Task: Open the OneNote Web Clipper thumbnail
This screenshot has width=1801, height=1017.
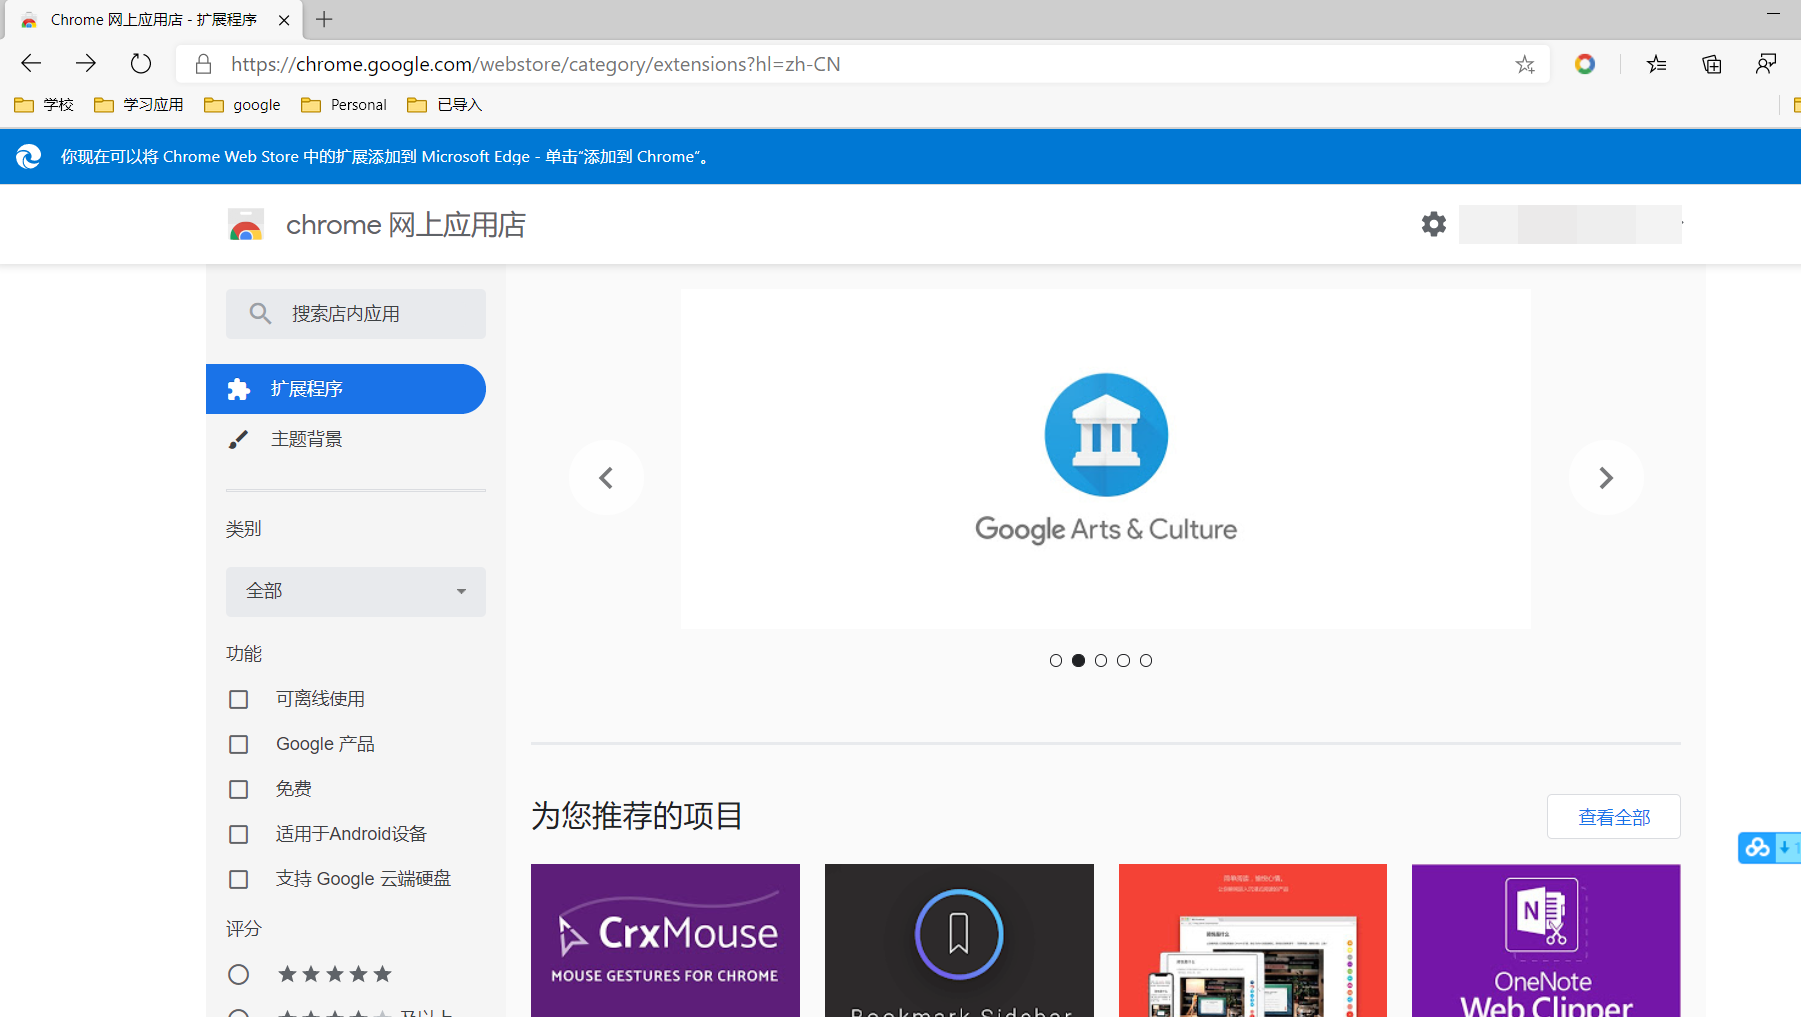Action: 1545,940
